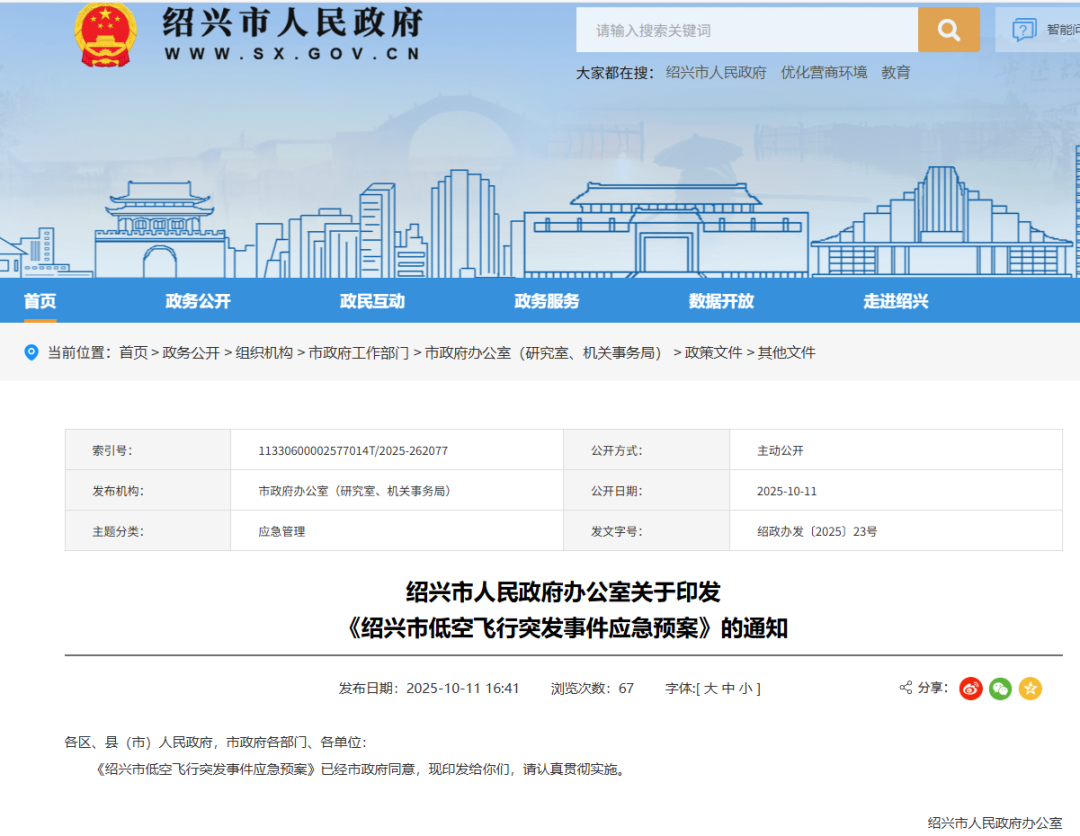The image size is (1080, 836).
Task: Open the smart Q&A chat icon
Action: [1024, 30]
